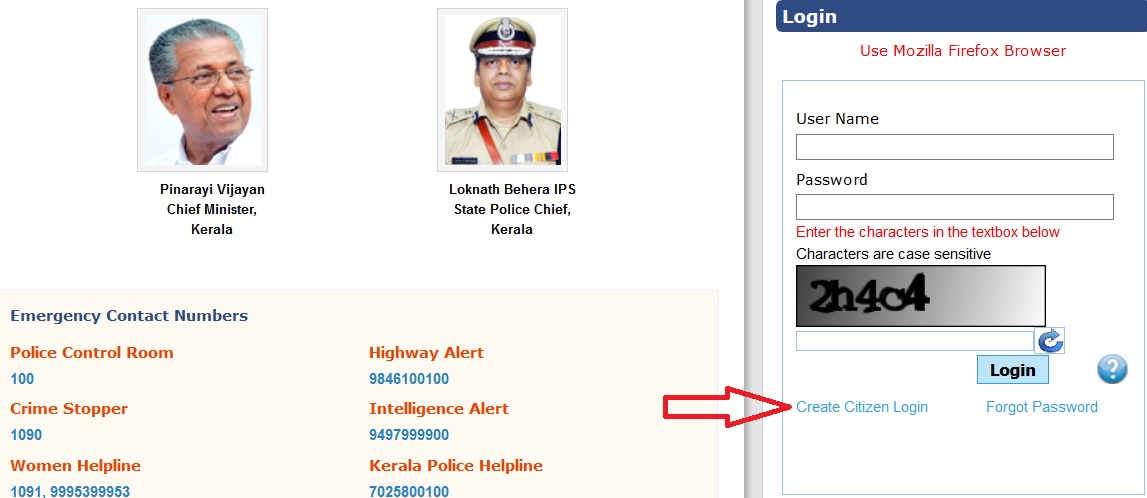The width and height of the screenshot is (1147, 498).
Task: Click the User Name input field
Action: pos(955,147)
